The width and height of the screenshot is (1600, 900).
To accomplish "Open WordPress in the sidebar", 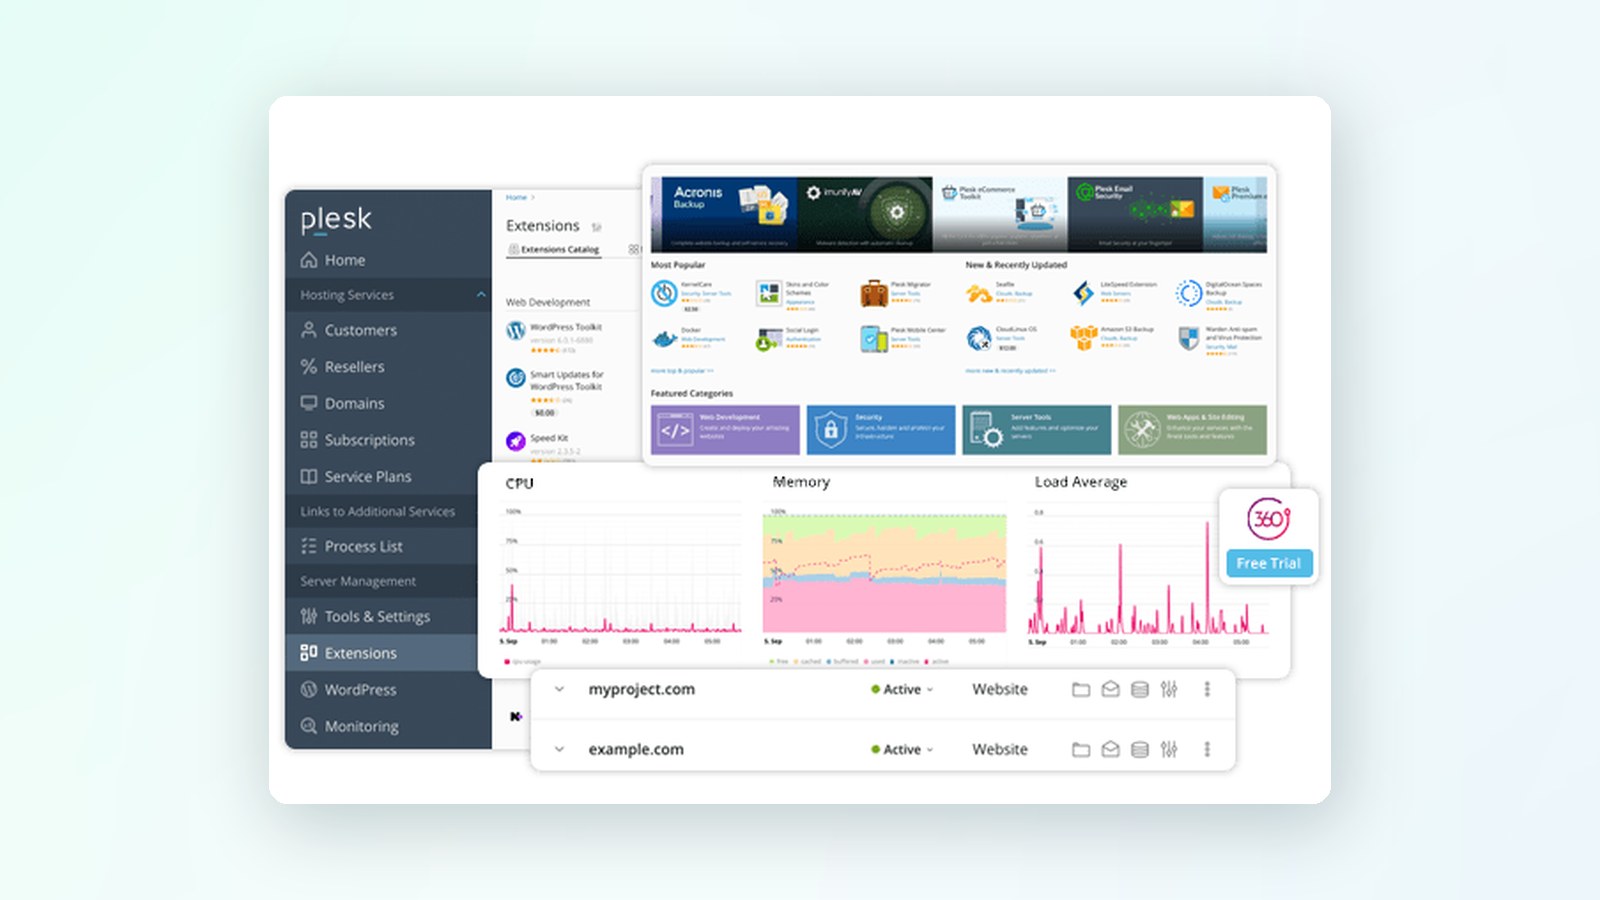I will tap(388, 690).
